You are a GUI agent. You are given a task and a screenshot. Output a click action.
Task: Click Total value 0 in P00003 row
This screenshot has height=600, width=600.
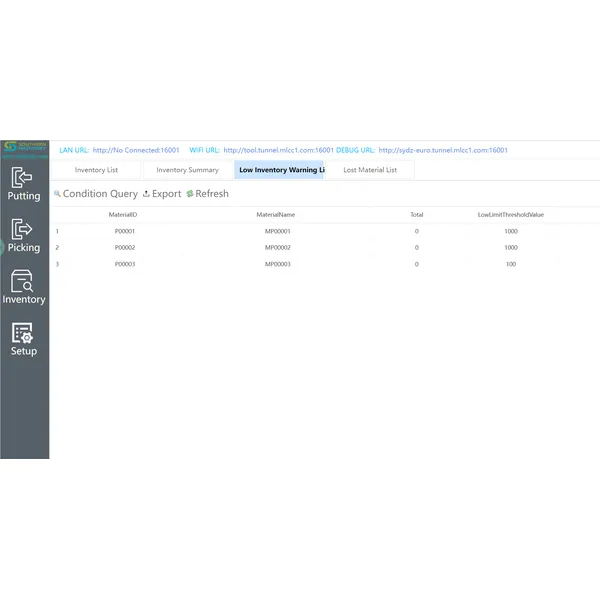coord(417,264)
